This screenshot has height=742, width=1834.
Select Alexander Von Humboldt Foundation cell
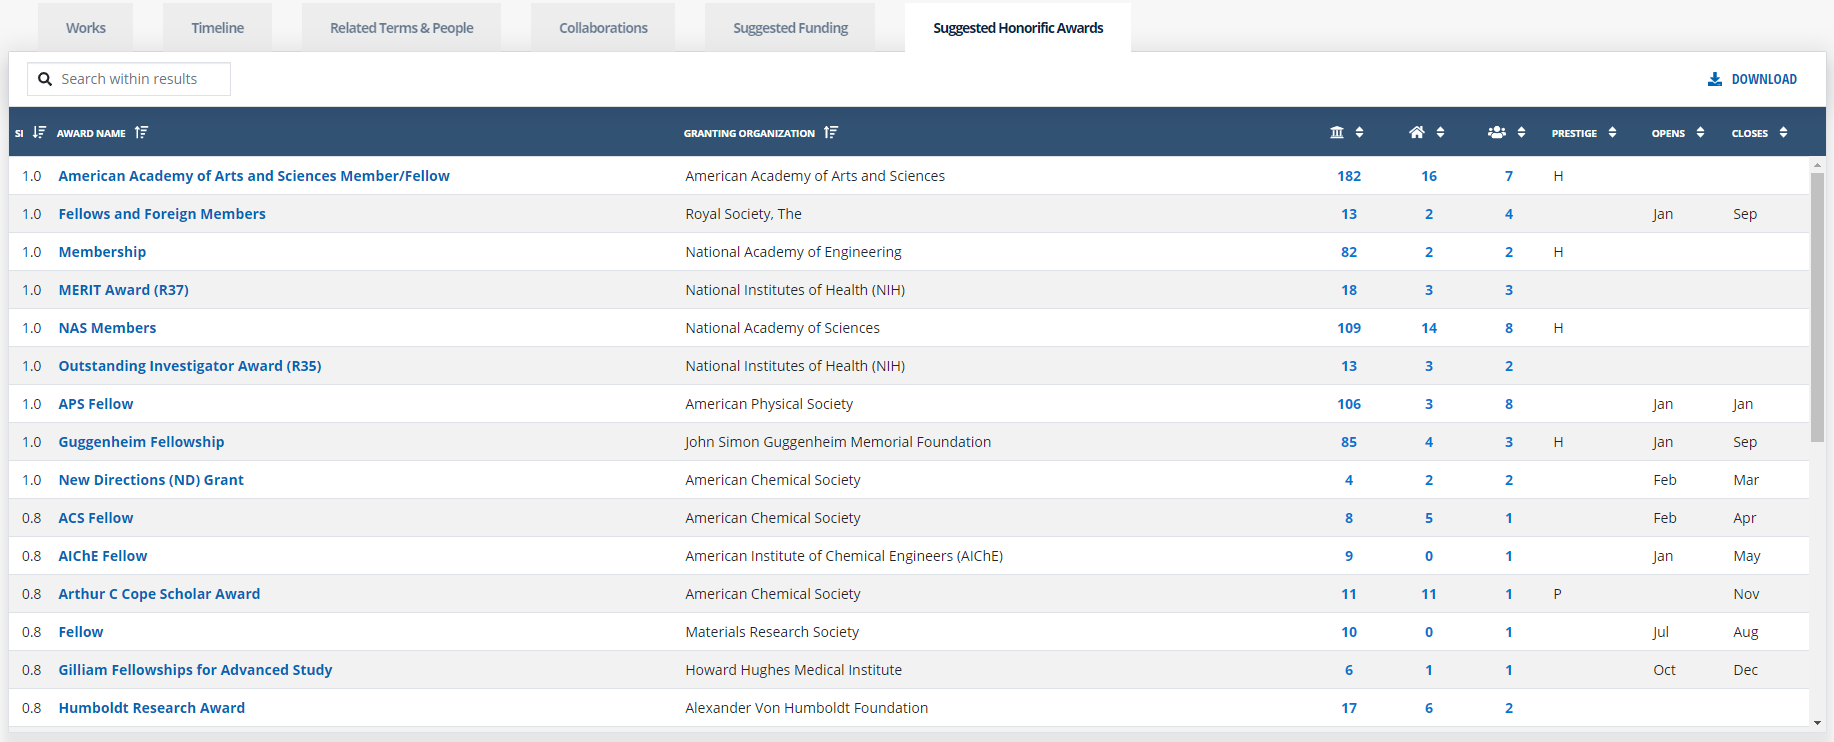point(806,708)
